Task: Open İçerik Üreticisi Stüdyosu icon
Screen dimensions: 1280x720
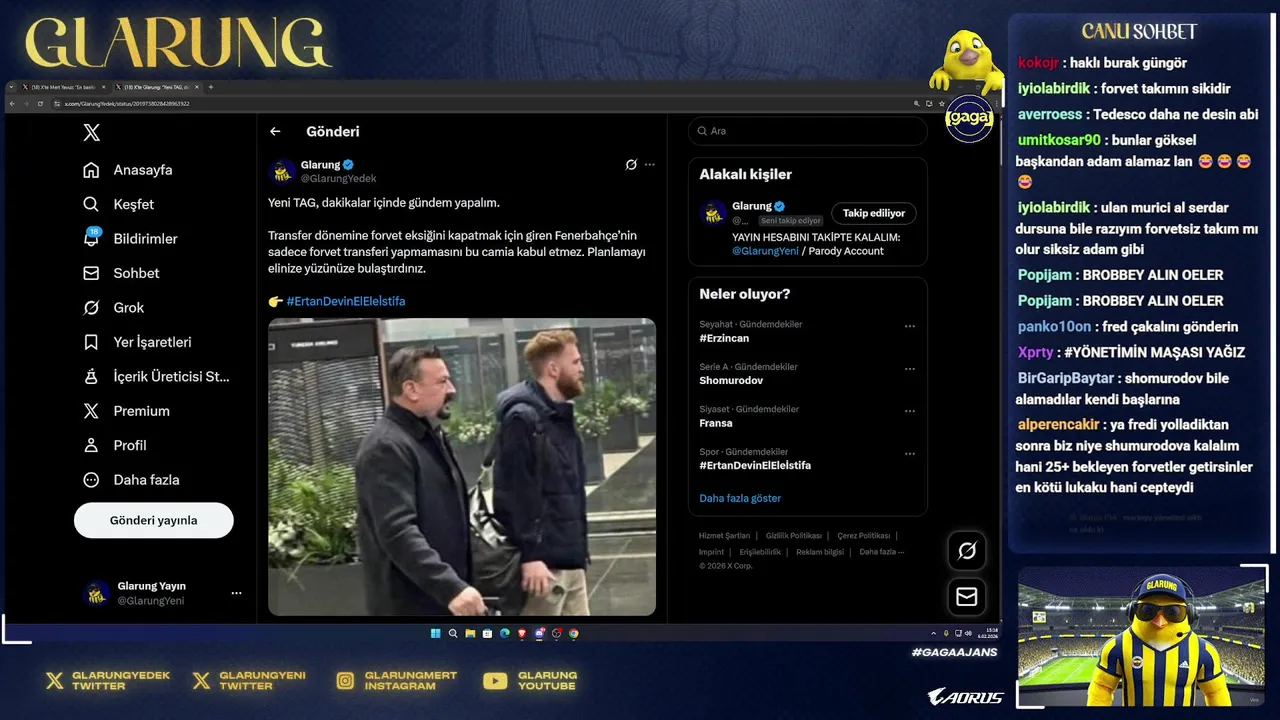Action: tap(91, 376)
